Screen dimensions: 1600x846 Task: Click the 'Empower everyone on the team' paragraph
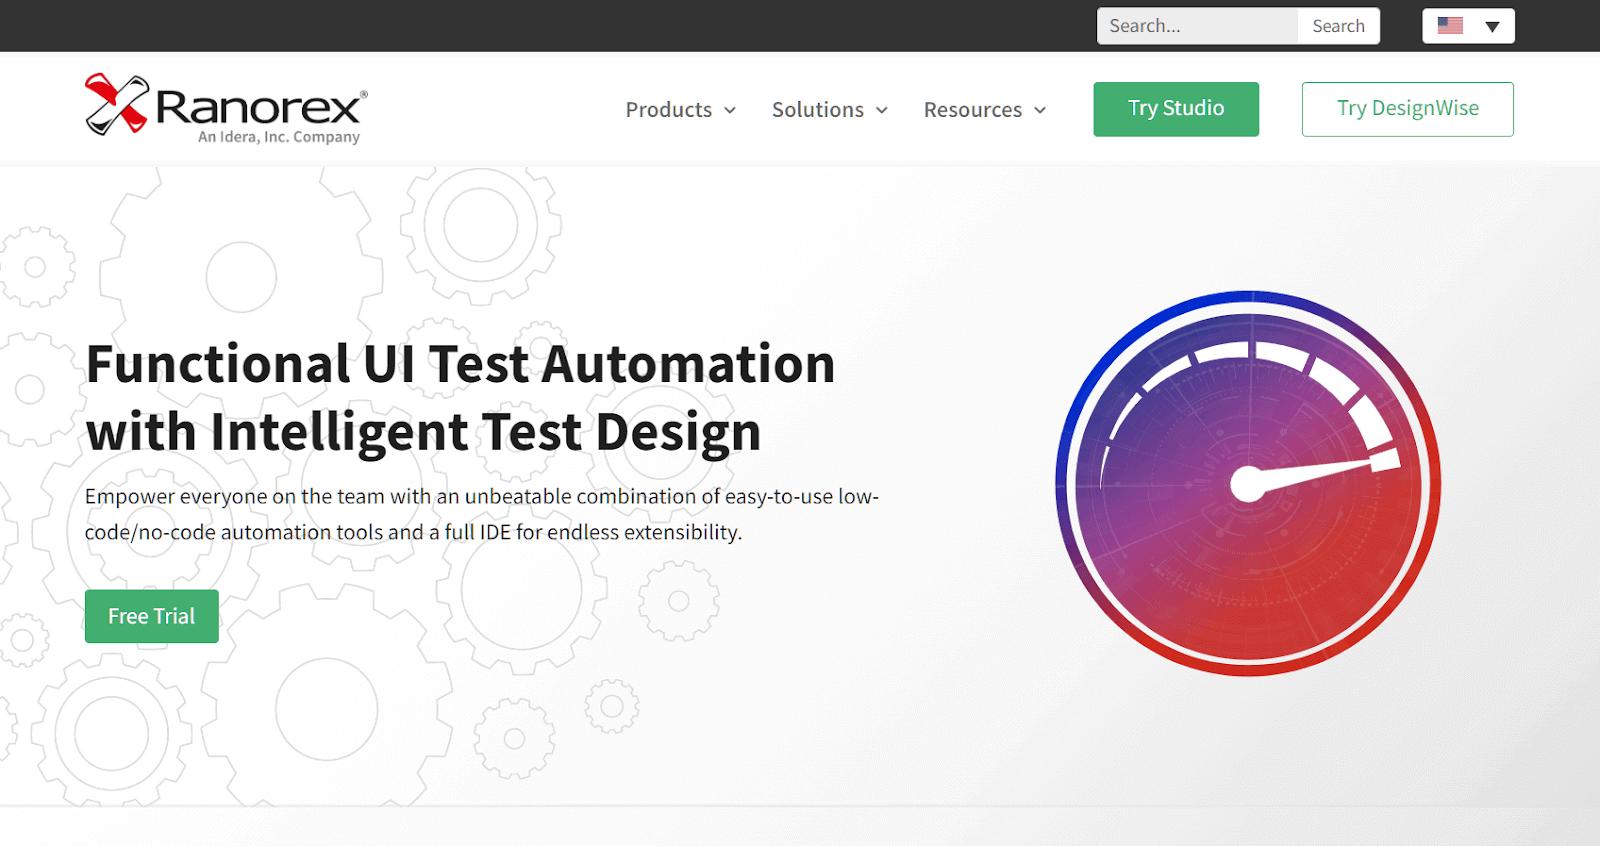coord(482,514)
